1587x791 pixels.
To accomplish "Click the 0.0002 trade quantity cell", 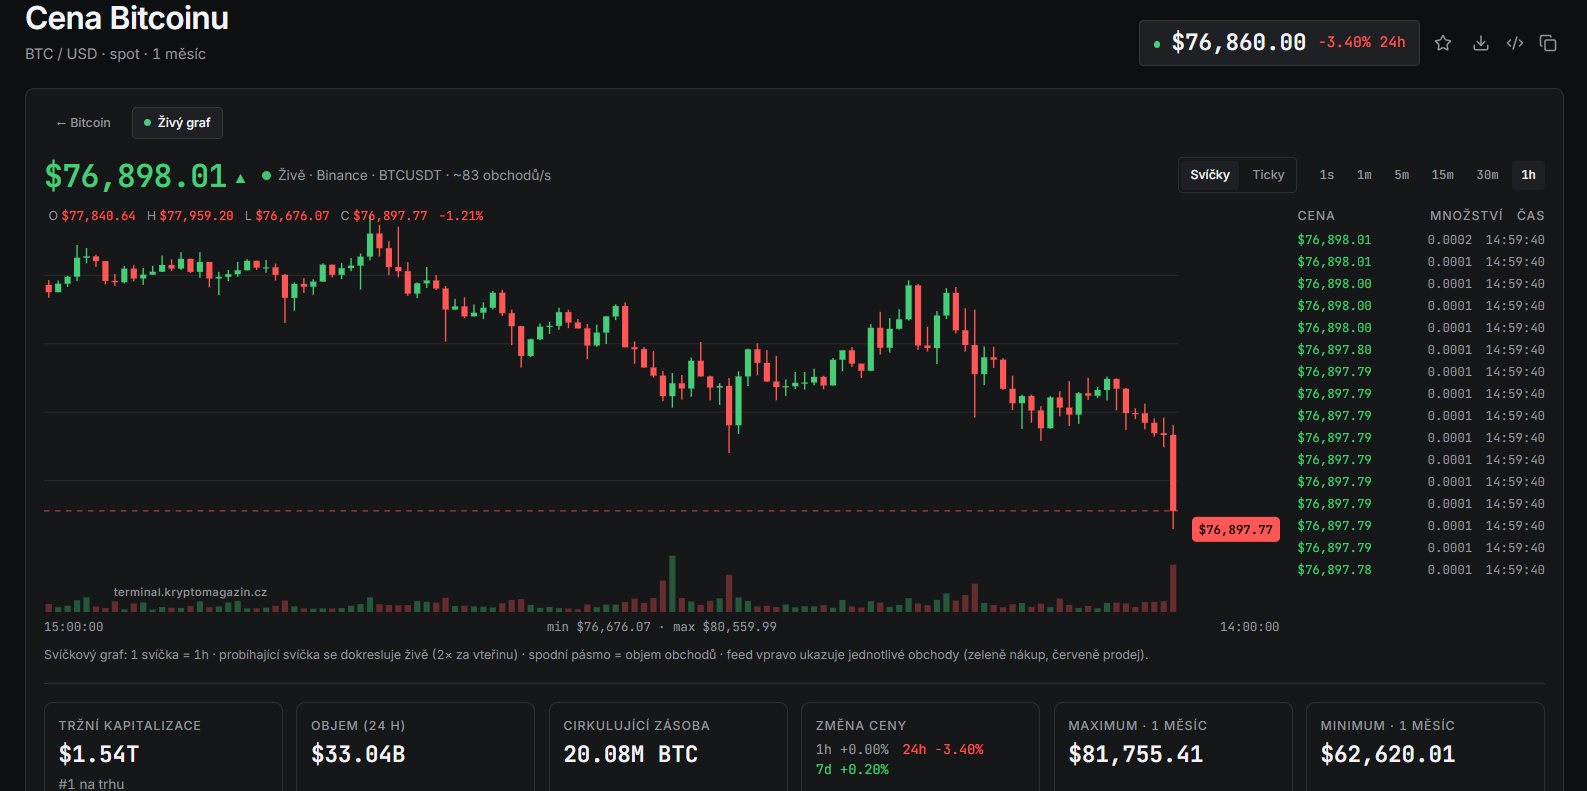I will pyautogui.click(x=1450, y=240).
